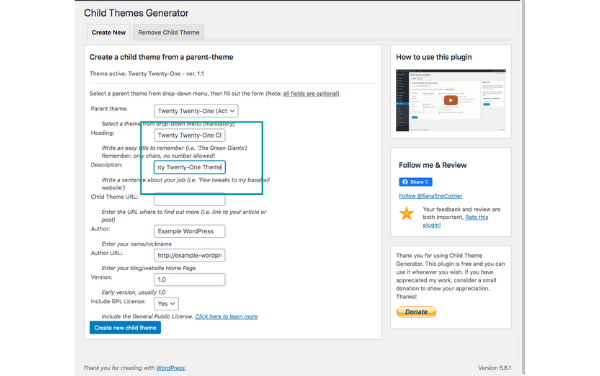600x376 pixels.
Task: Focus the Heading input field
Action: click(189, 135)
